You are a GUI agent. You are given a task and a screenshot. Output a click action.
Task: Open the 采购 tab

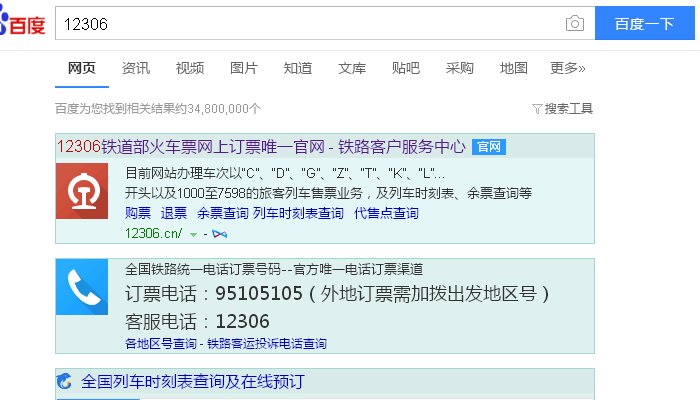tap(459, 68)
